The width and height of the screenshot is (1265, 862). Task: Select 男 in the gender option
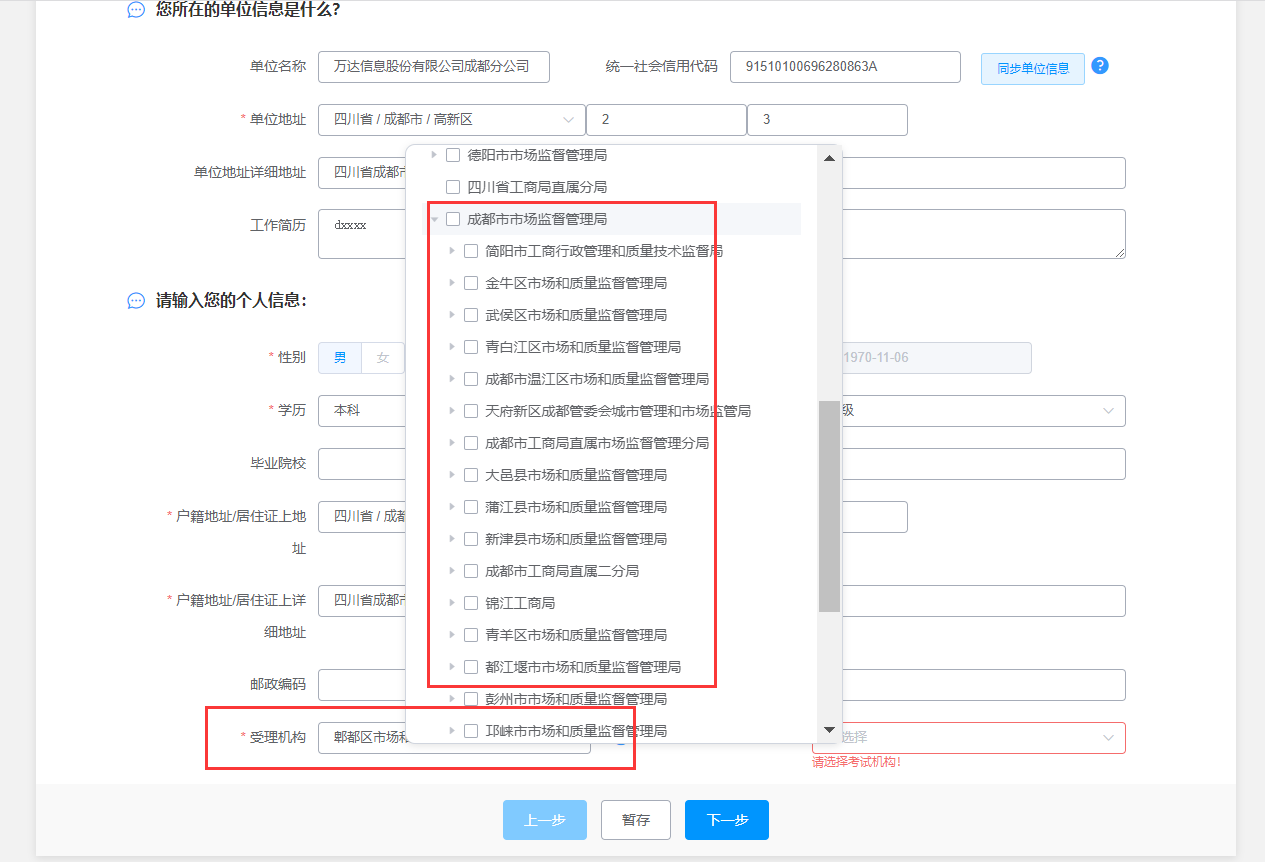tap(340, 358)
